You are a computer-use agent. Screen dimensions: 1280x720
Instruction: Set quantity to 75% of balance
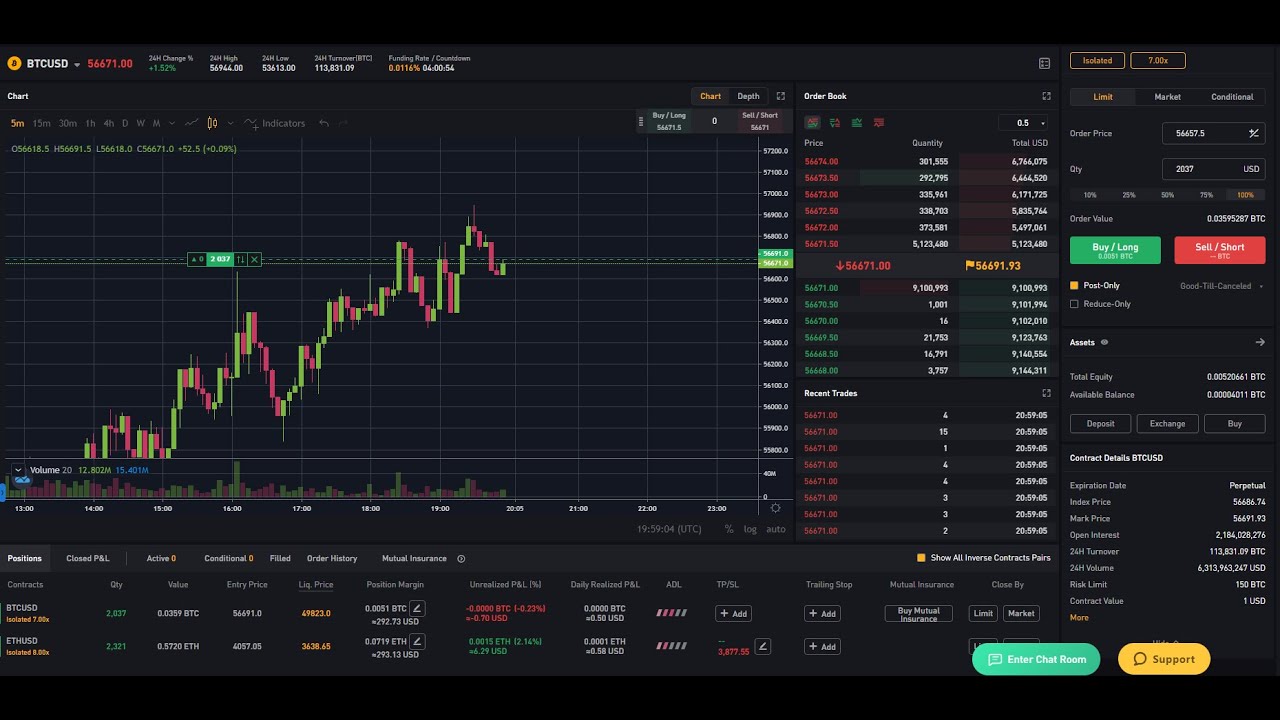point(1206,195)
